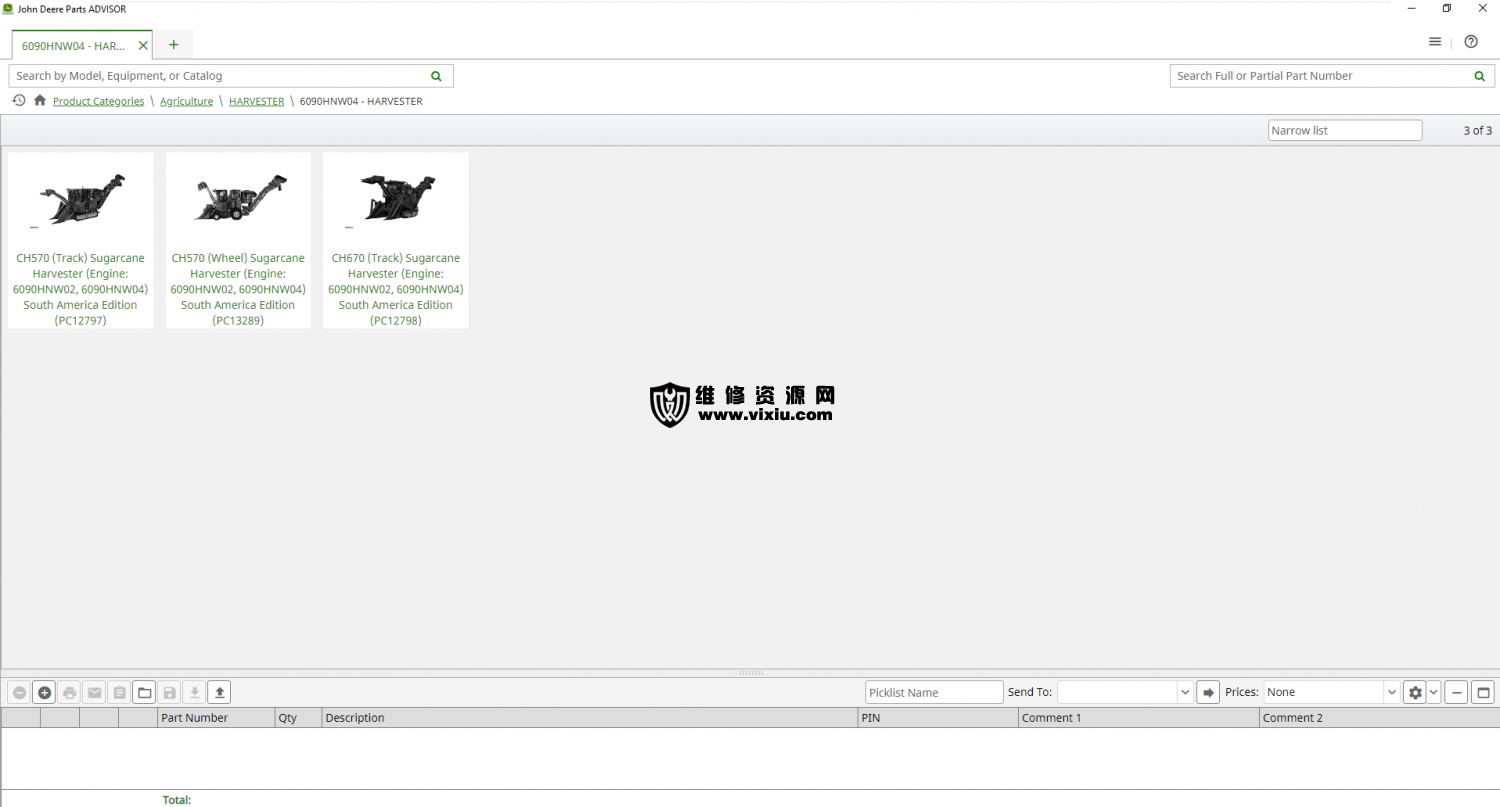Click the upload arrow icon in picklist toolbar
Screen dimensions: 1500x807
(219, 692)
